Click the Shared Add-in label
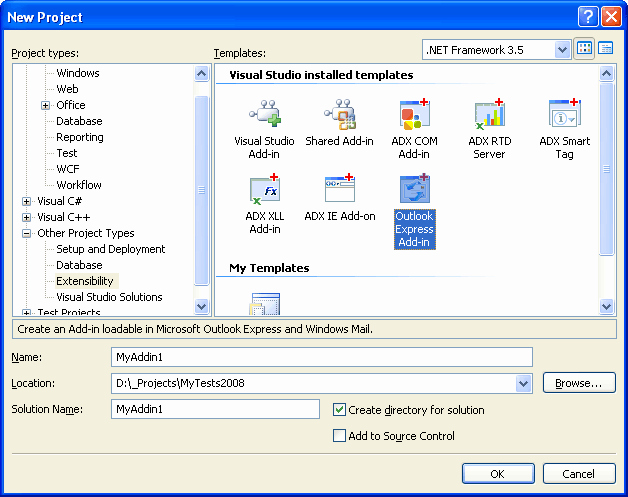The image size is (628, 497). (339, 141)
